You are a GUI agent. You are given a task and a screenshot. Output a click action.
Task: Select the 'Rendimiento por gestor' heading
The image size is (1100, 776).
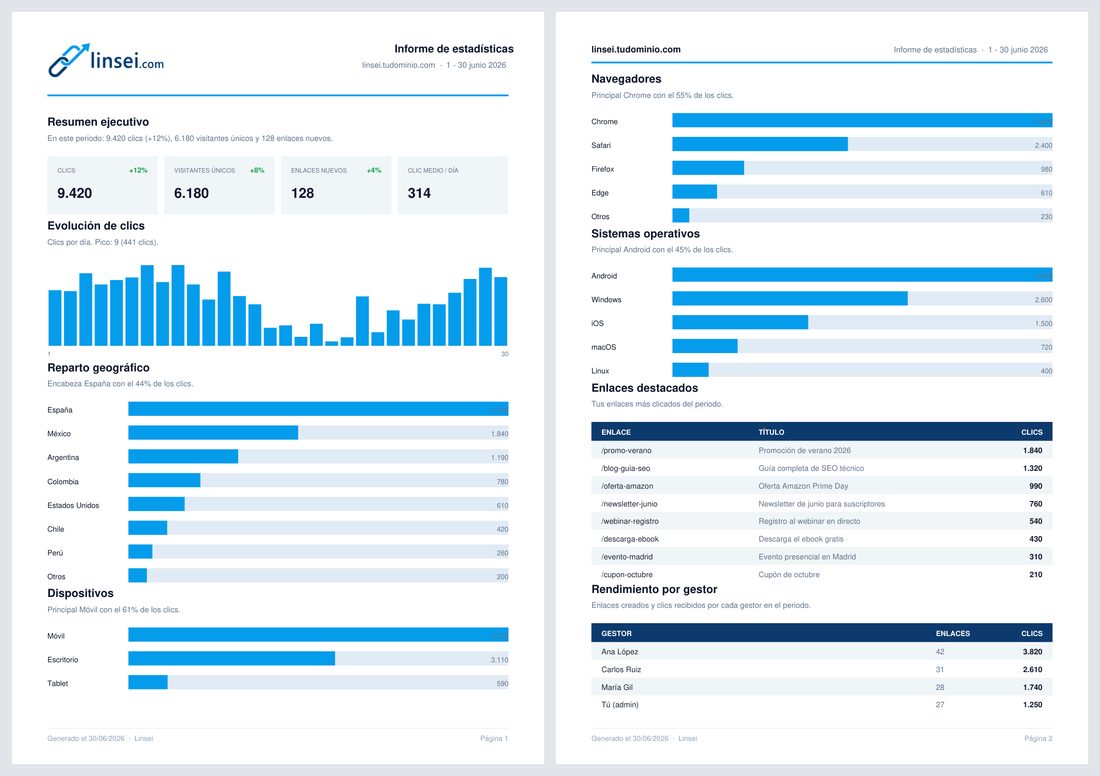tap(655, 589)
